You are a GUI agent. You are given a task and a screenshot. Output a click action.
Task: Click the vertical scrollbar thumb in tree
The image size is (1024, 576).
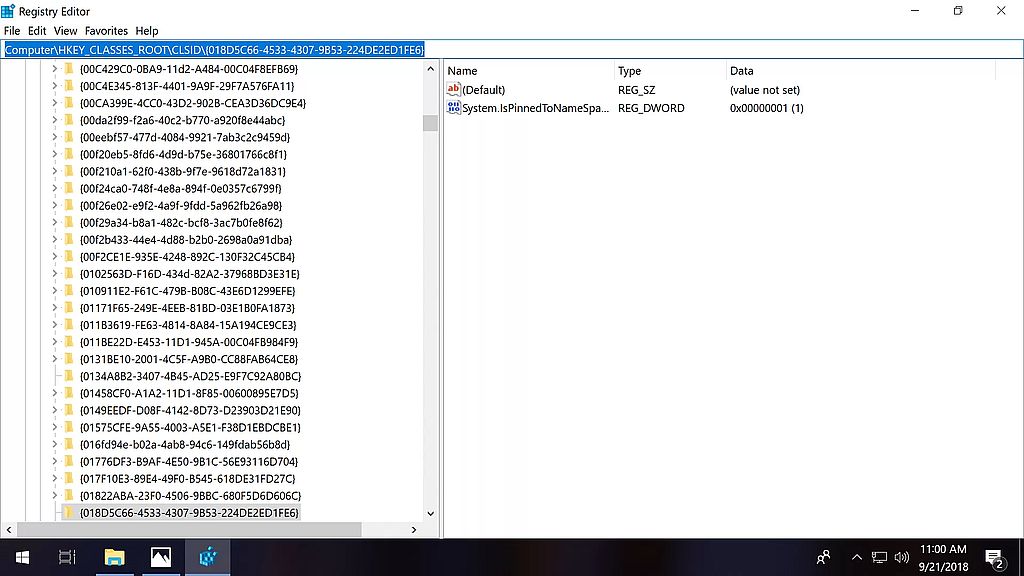pos(430,123)
